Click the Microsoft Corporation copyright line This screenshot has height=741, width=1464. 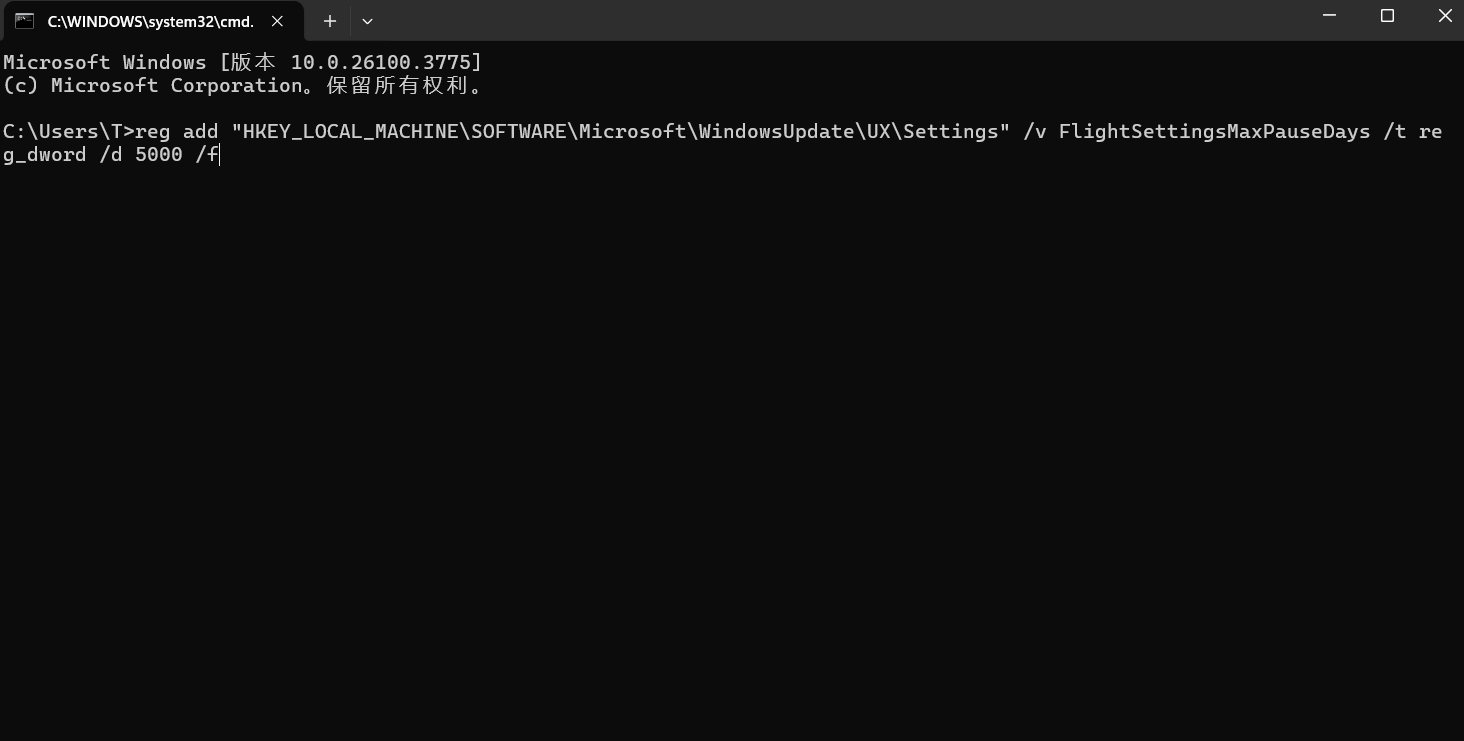click(x=243, y=86)
